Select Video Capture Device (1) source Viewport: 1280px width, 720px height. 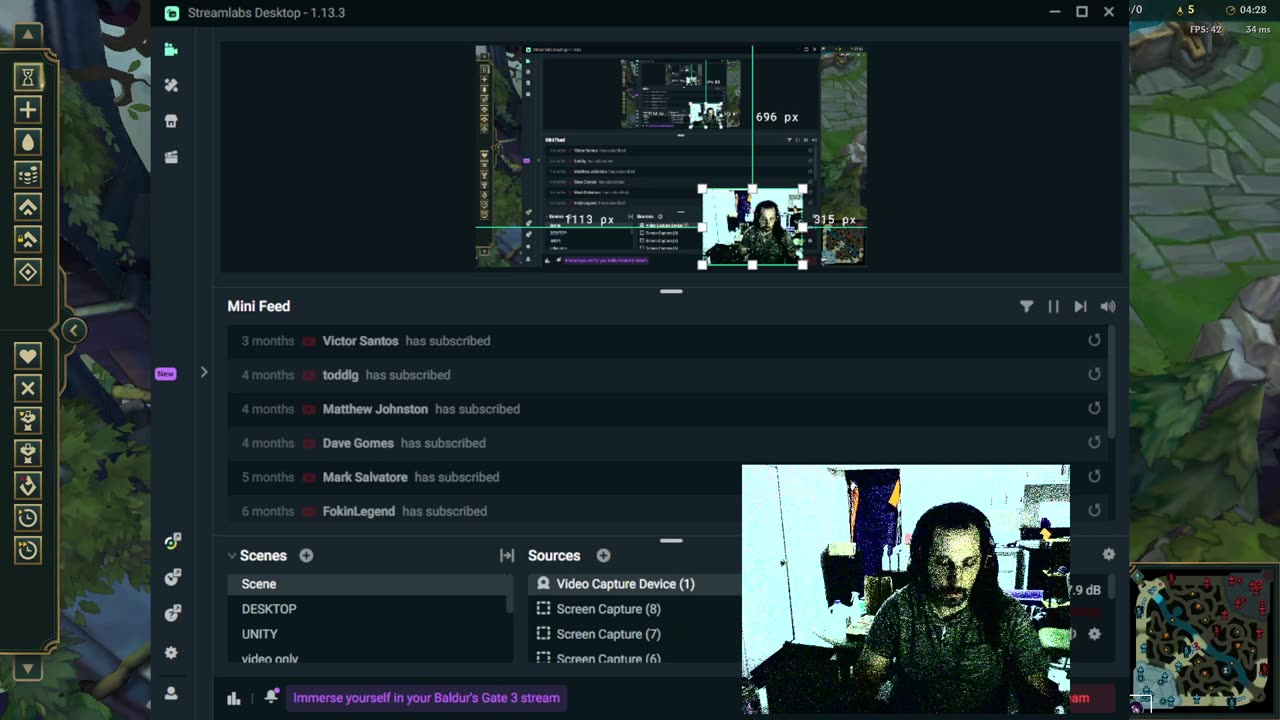pyautogui.click(x=635, y=584)
